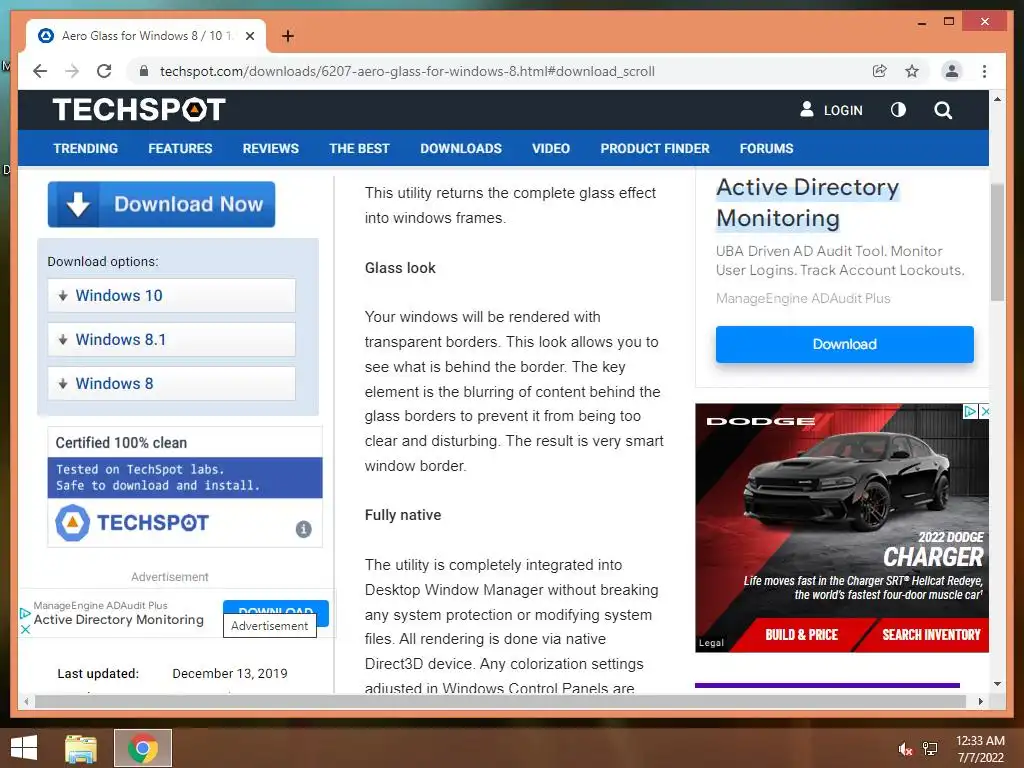Click the scroll up arrow
The height and width of the screenshot is (768, 1024).
pos(997,99)
